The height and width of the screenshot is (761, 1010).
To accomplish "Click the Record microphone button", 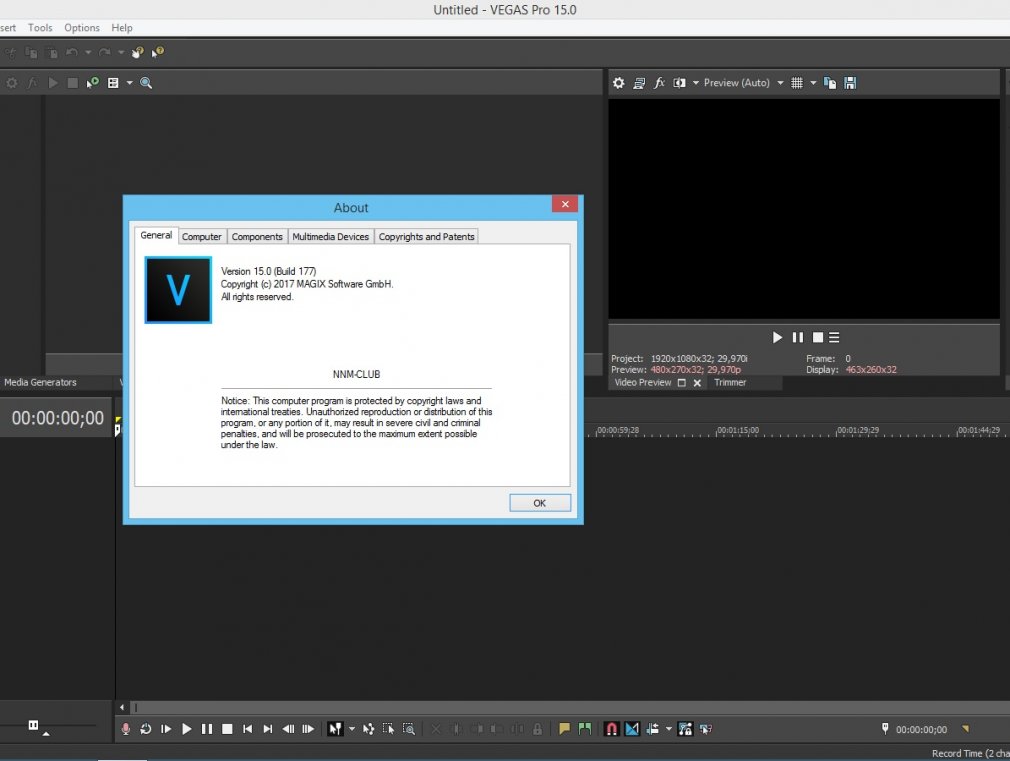I will (126, 729).
